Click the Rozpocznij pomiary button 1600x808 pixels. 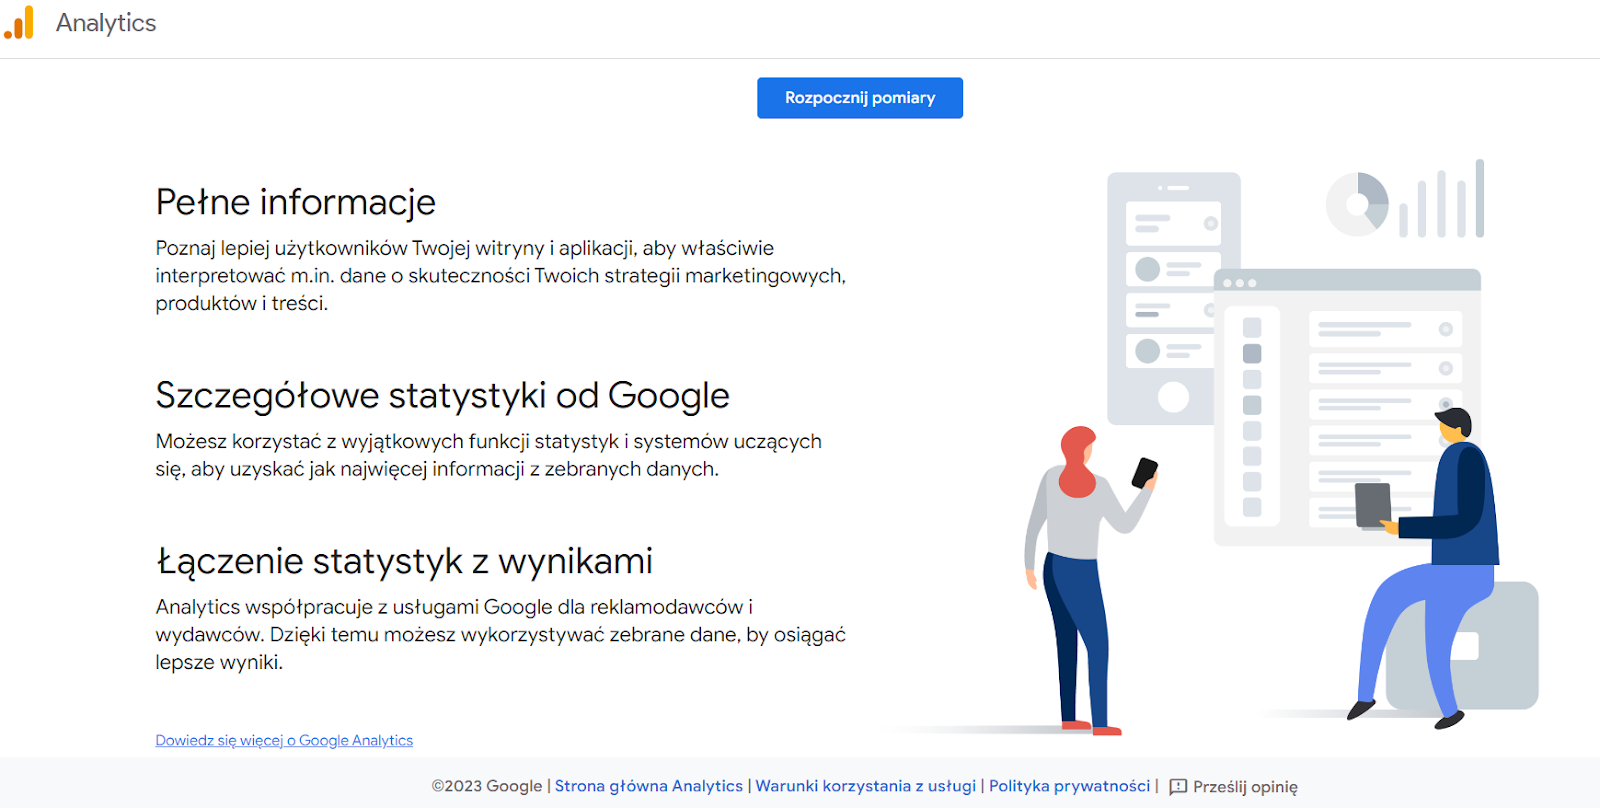[860, 98]
